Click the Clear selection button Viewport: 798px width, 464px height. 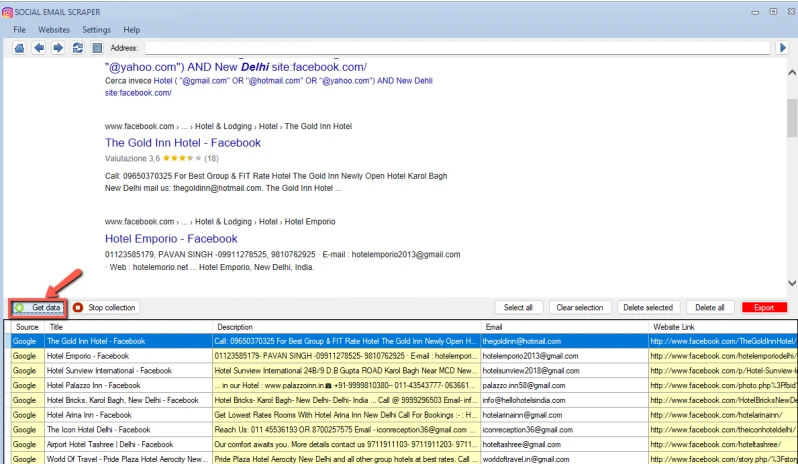579,307
